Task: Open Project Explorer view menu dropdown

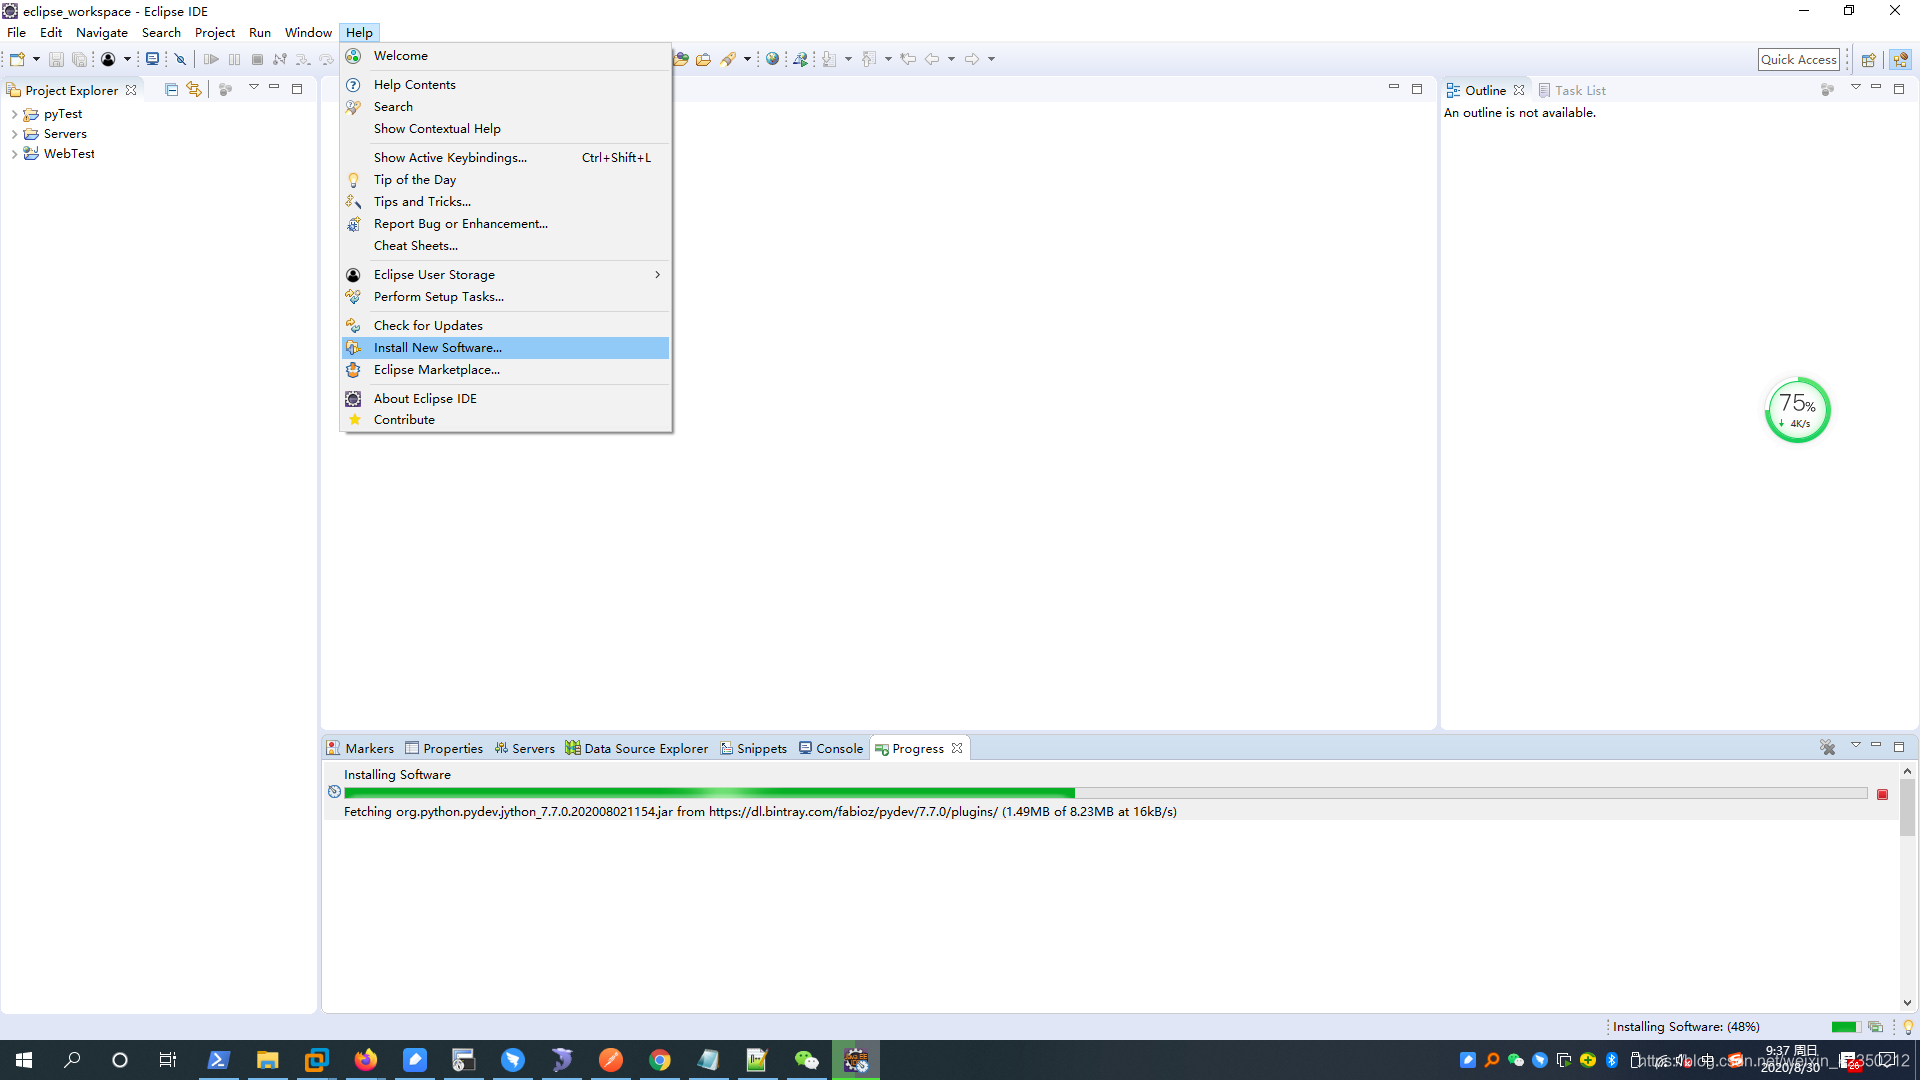Action: [254, 88]
